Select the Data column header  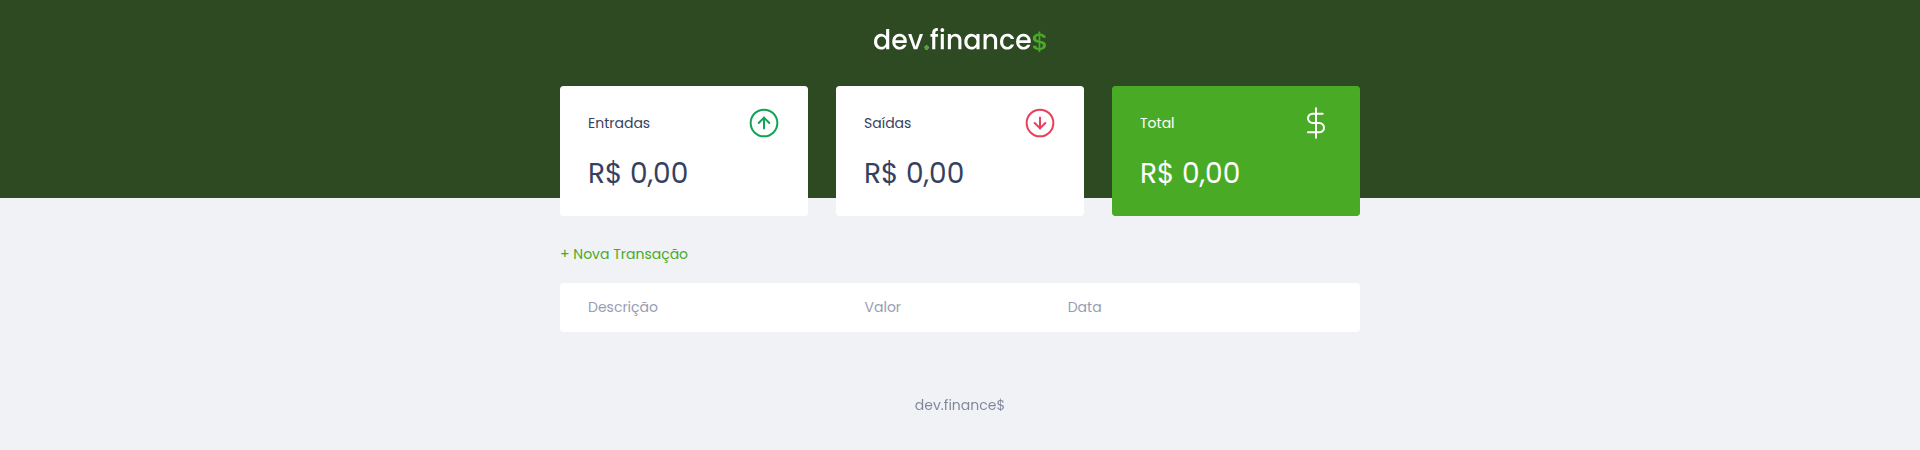(x=1084, y=307)
